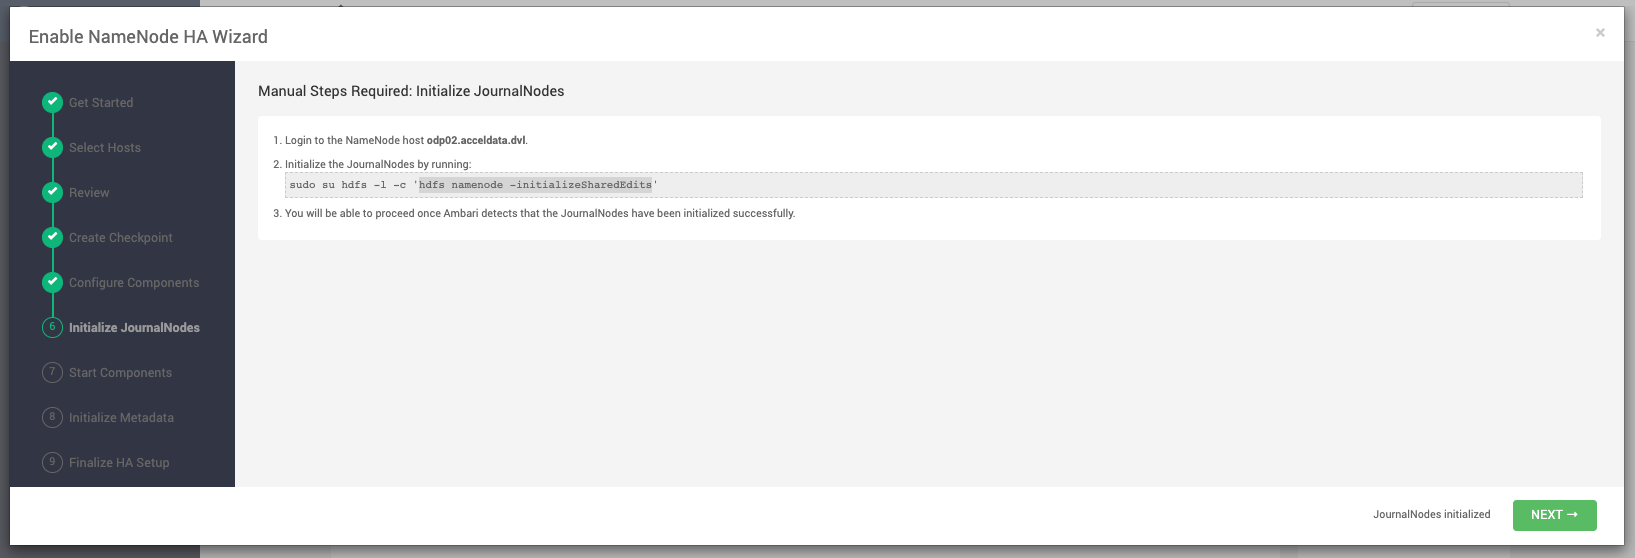
Task: Click the step 9 number circle
Action: [x=52, y=462]
